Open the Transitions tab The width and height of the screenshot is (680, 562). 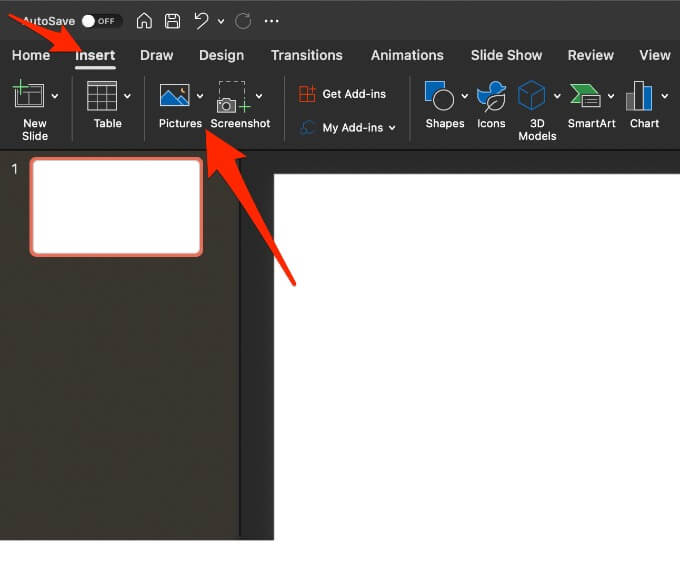tap(307, 55)
